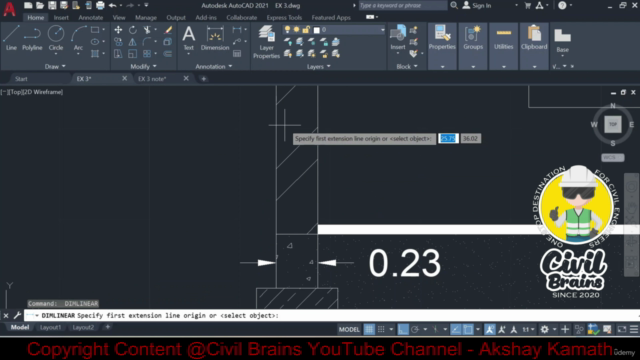Toggle object snap tracking in status bar
Image resolution: width=640 pixels, height=360 pixels.
(x=456, y=329)
